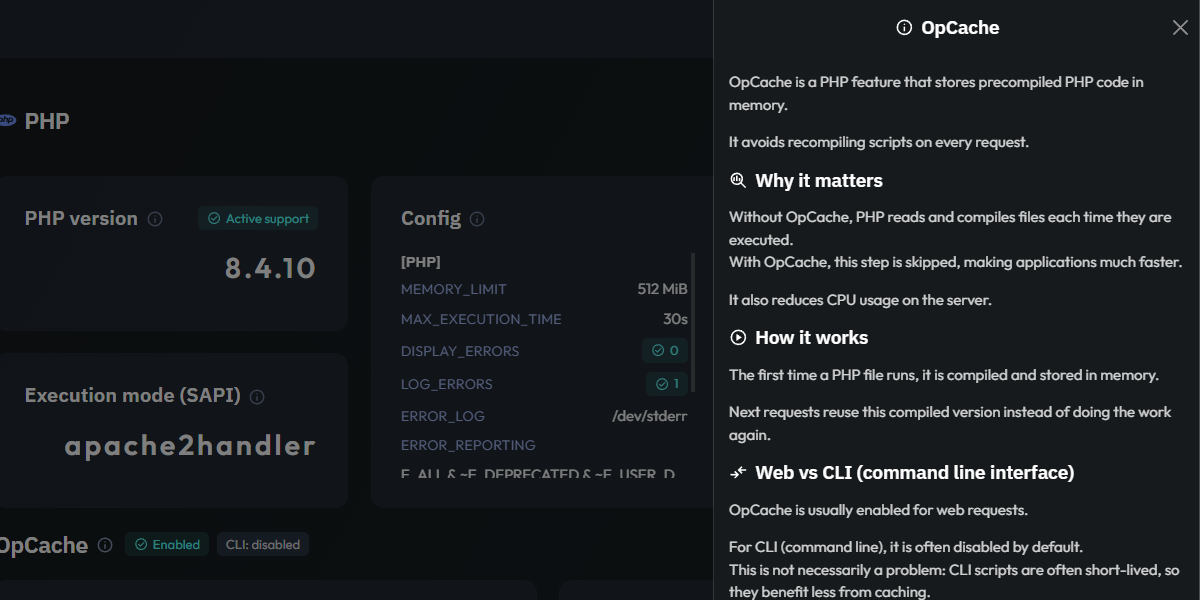Click the ERROR_LOG label
Viewport: 1200px width, 600px height.
pos(443,416)
